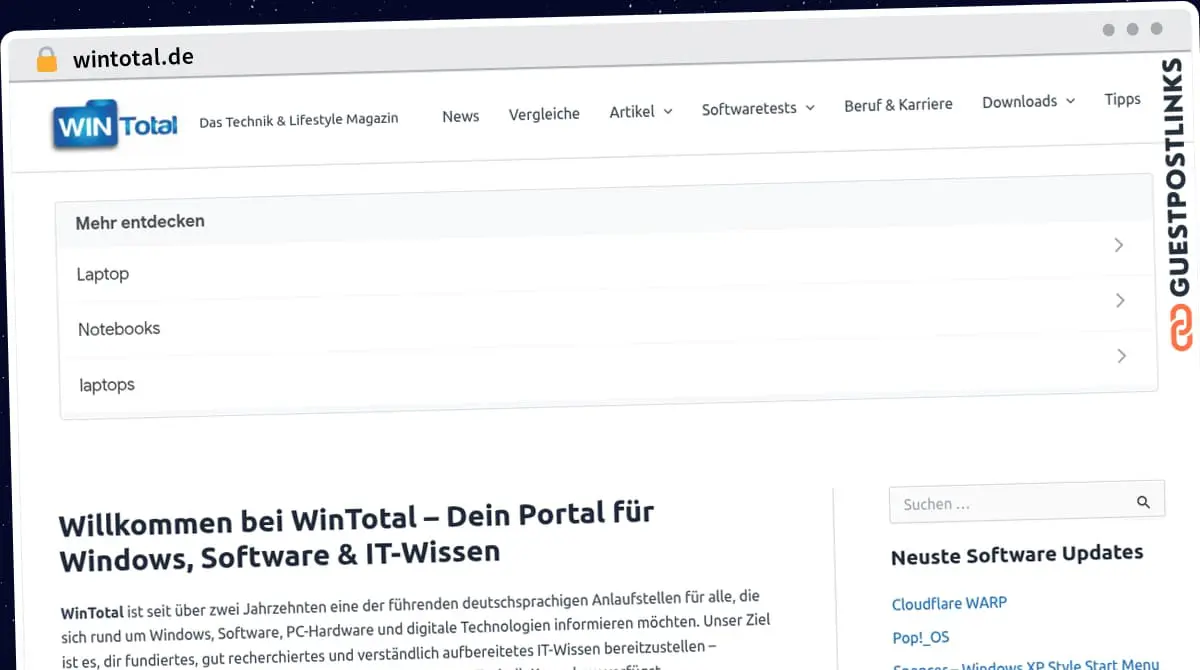The image size is (1200, 670).
Task: Open the Notebooks row chevron arrow
Action: (x=1120, y=300)
